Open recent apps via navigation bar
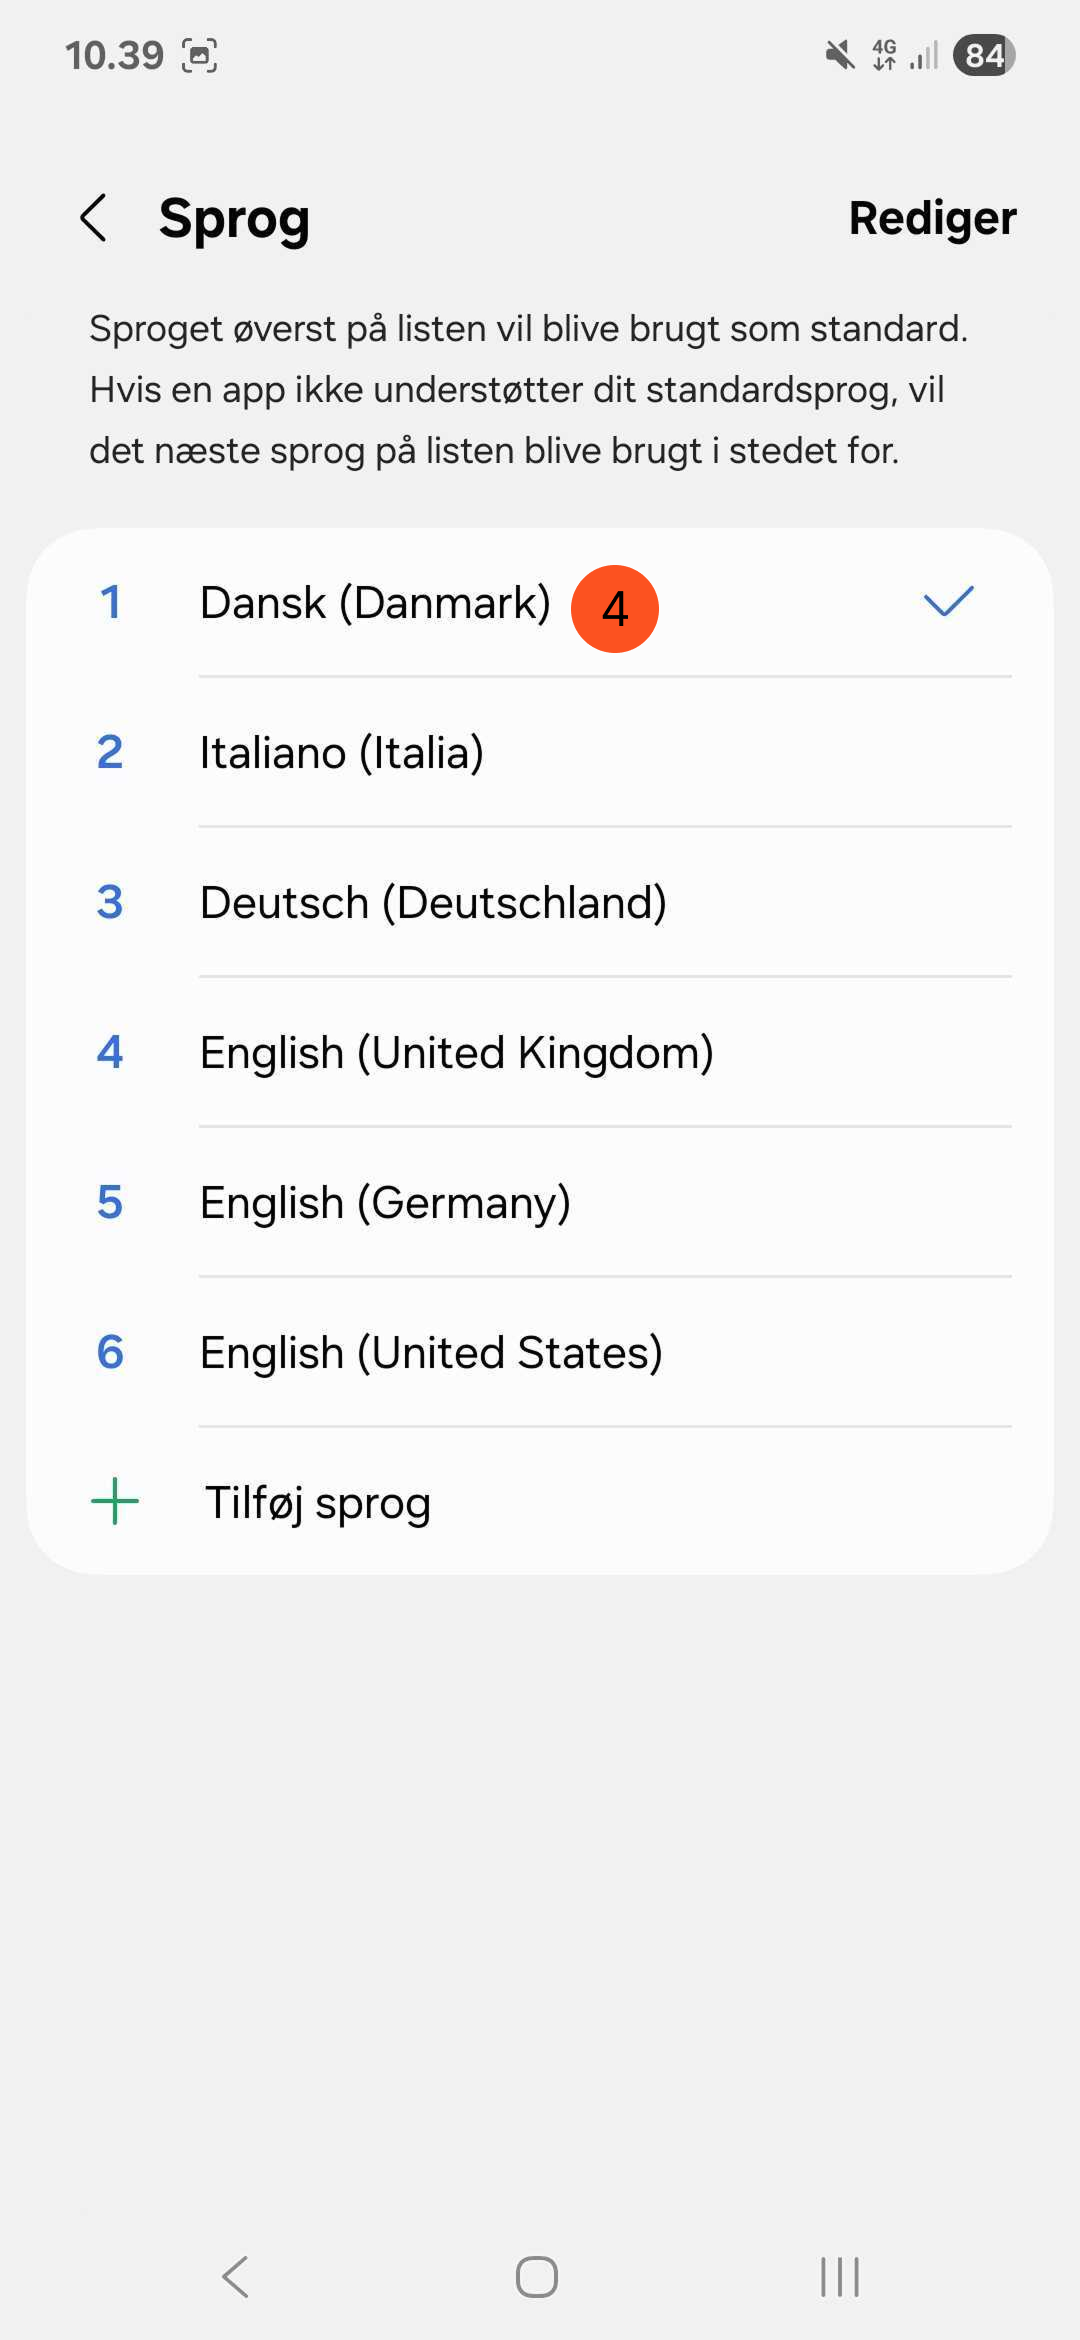The height and width of the screenshot is (2340, 1080). (839, 2277)
